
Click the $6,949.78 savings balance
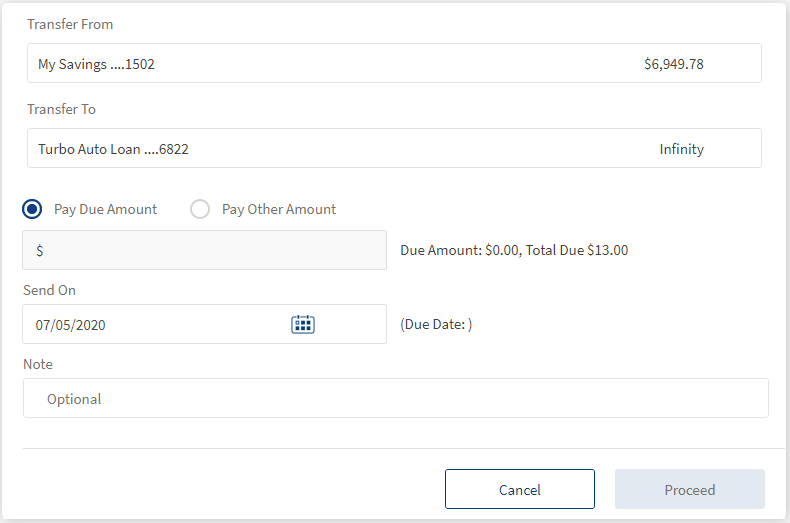click(x=673, y=64)
